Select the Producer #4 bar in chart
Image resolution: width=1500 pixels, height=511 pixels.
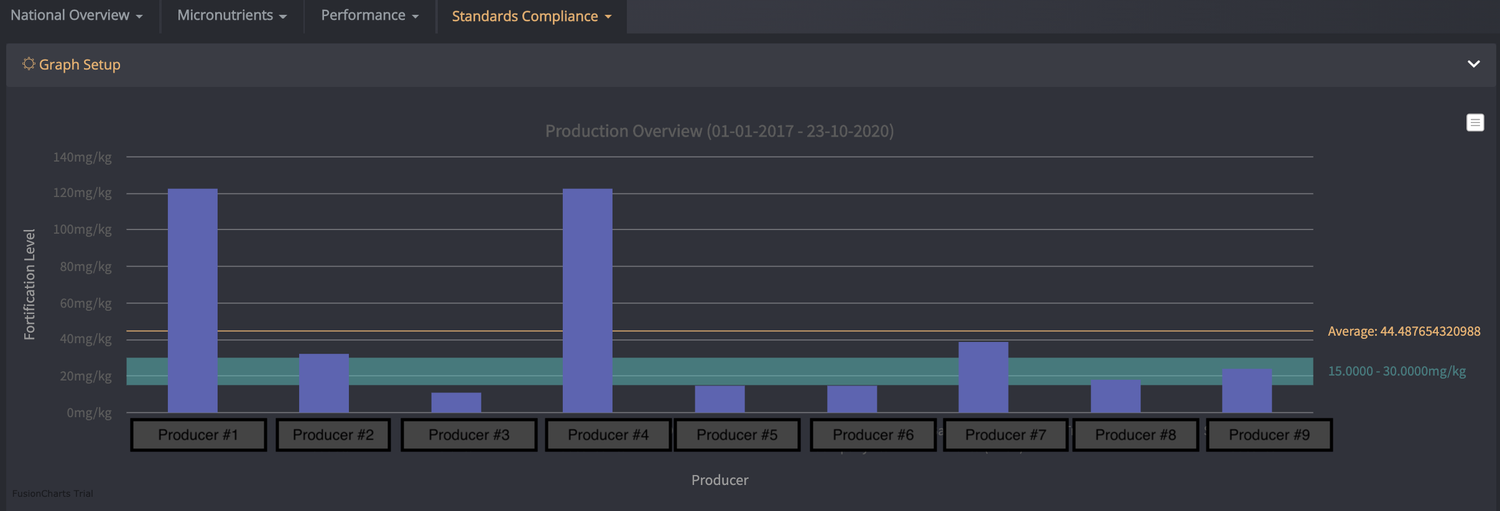pos(588,300)
